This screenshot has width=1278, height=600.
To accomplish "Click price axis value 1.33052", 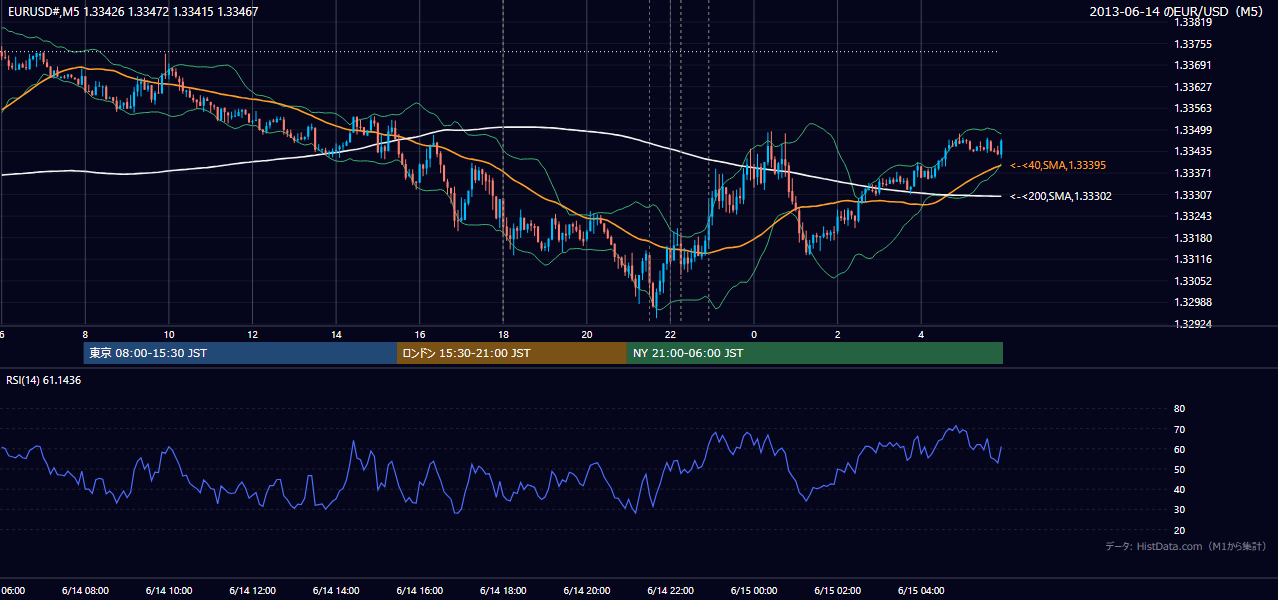I will click(1192, 281).
